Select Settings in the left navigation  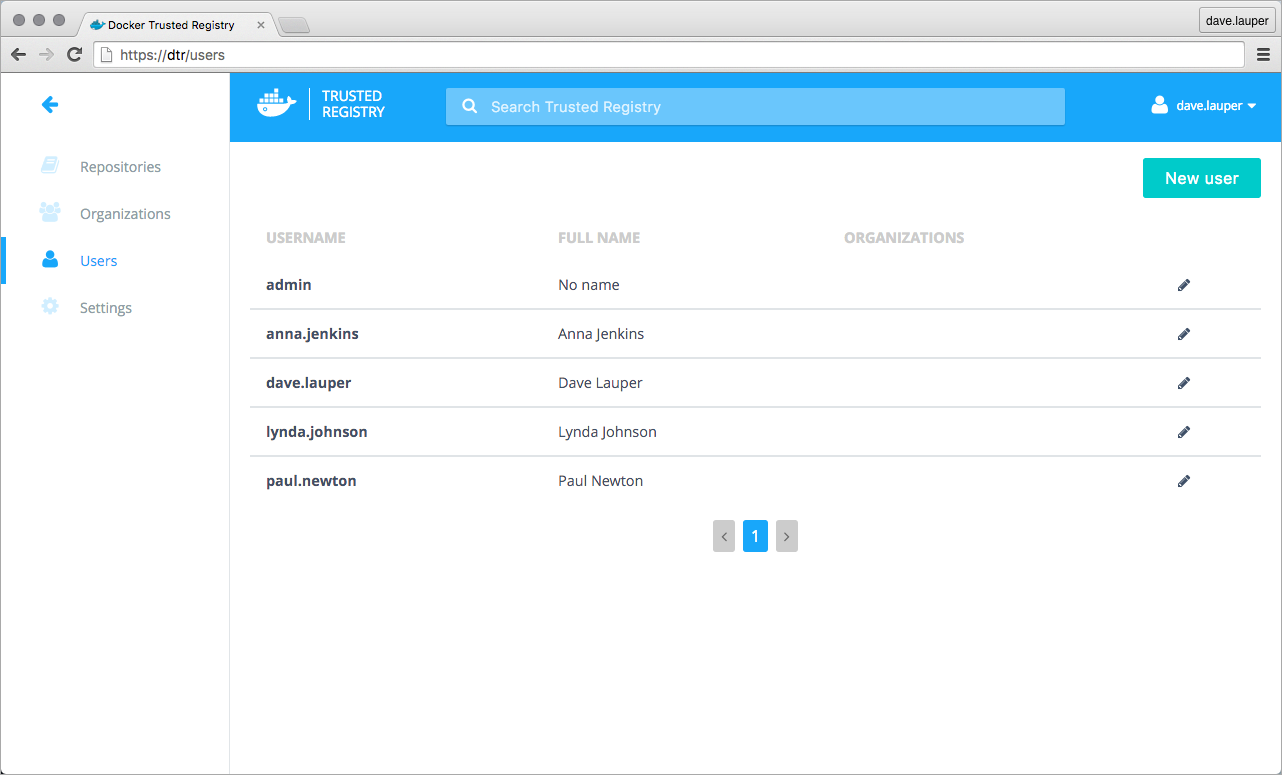tap(106, 308)
